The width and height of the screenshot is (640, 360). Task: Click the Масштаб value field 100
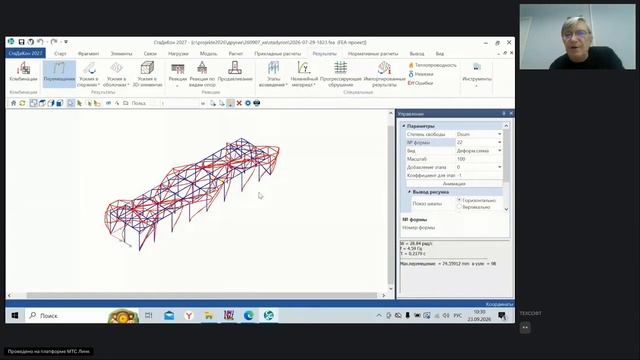pyautogui.click(x=479, y=159)
